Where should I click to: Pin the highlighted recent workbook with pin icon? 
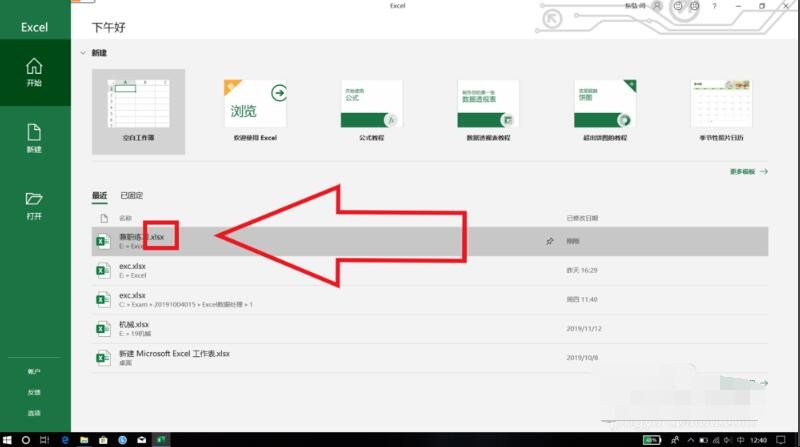click(x=549, y=241)
